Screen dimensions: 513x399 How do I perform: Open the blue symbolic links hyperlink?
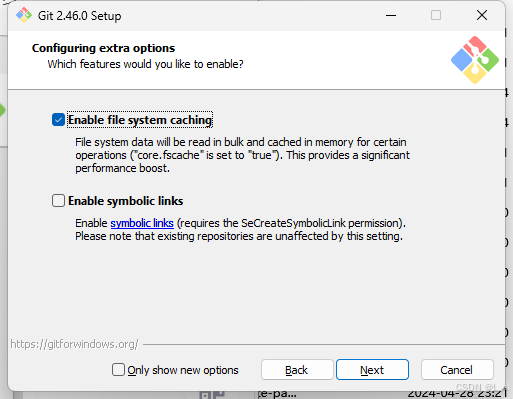coord(142,223)
